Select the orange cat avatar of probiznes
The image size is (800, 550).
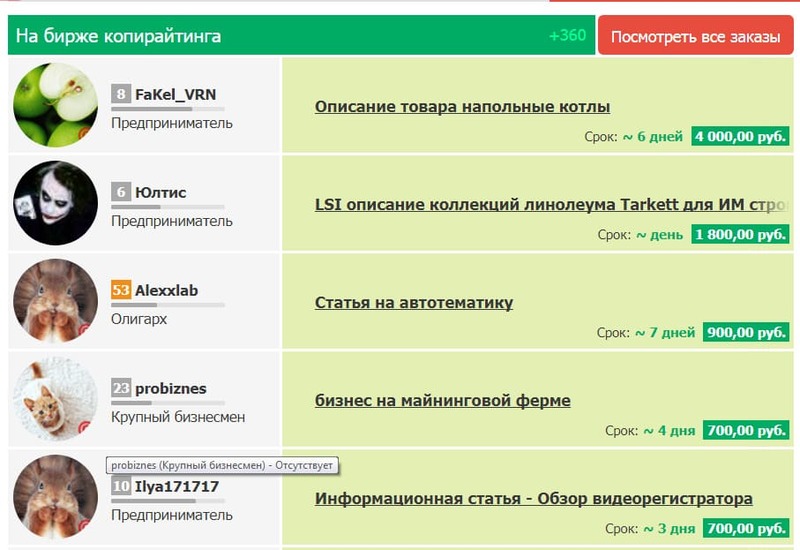tap(55, 399)
